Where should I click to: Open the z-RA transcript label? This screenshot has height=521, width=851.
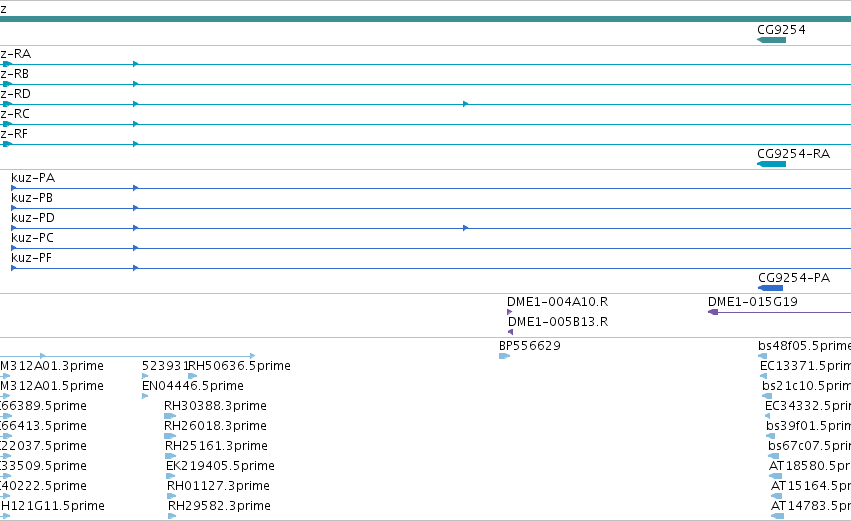click(x=16, y=54)
